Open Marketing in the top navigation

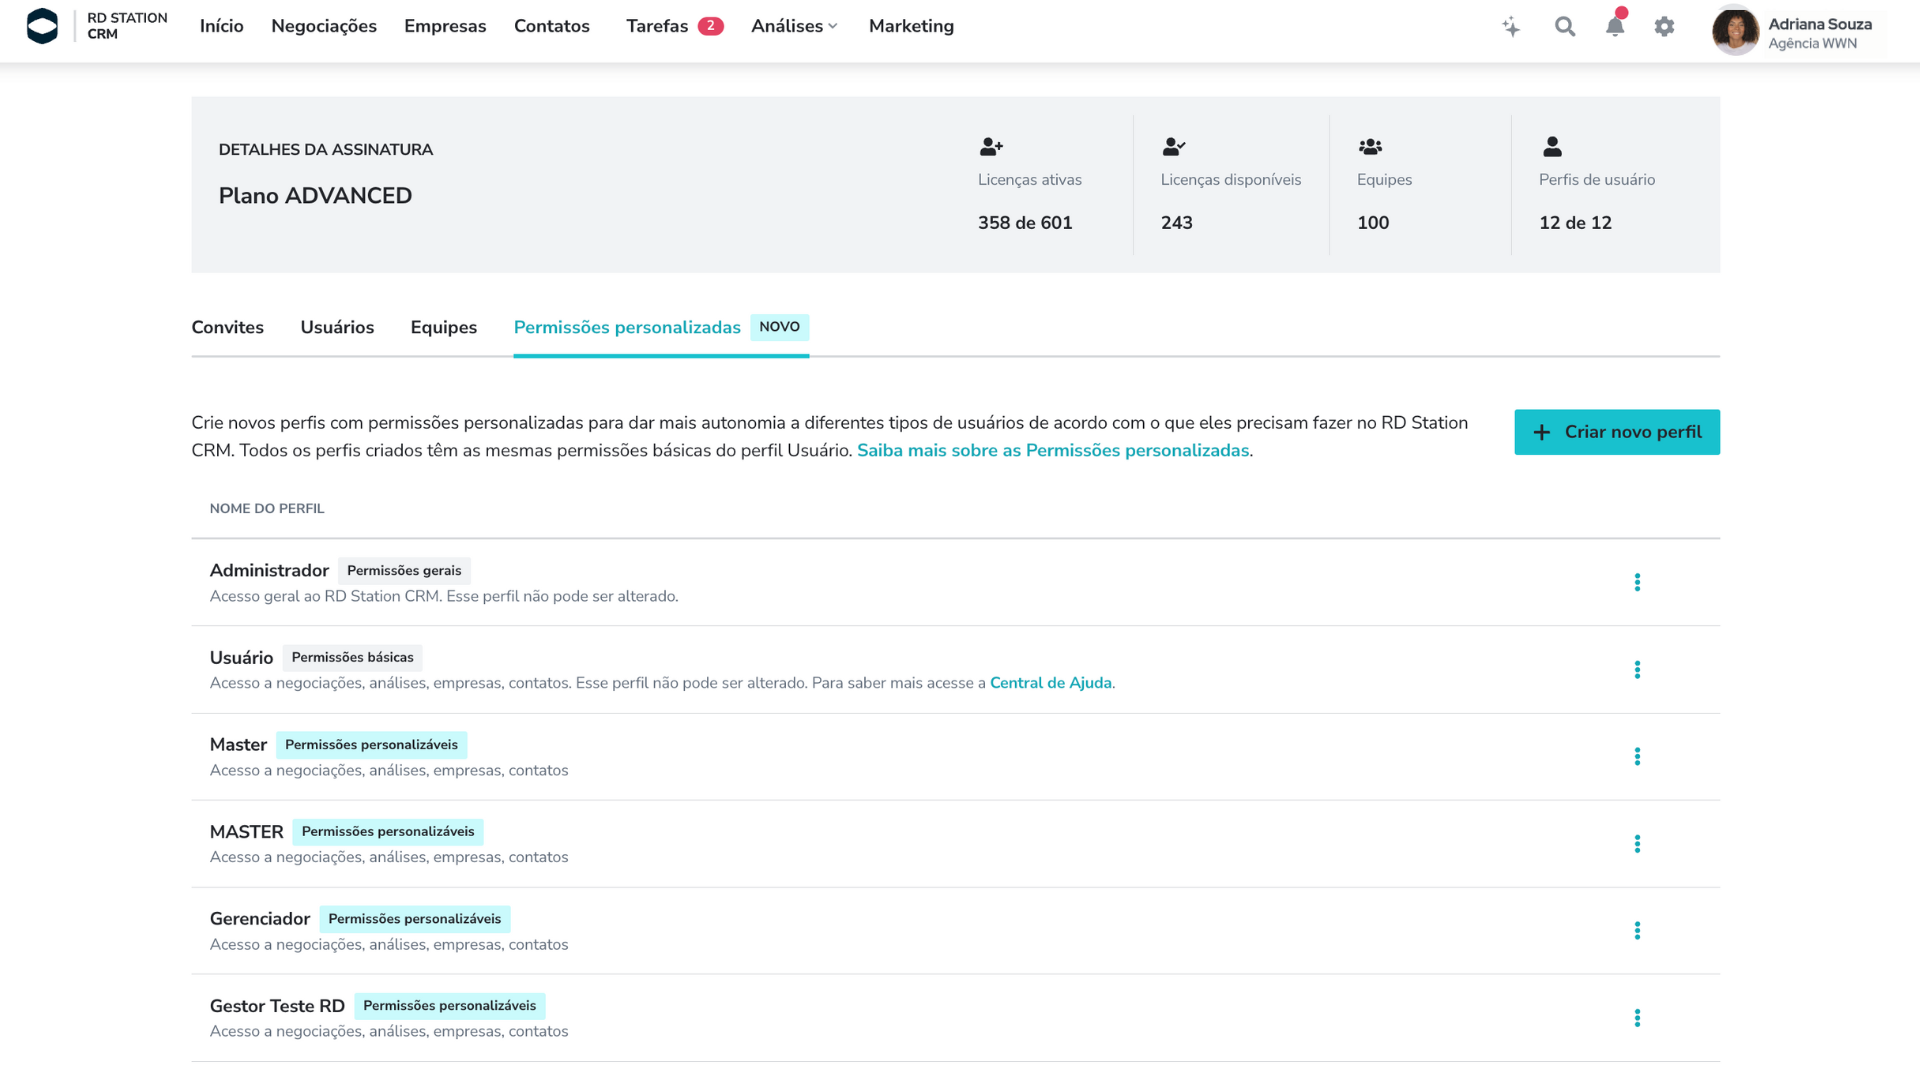911,26
